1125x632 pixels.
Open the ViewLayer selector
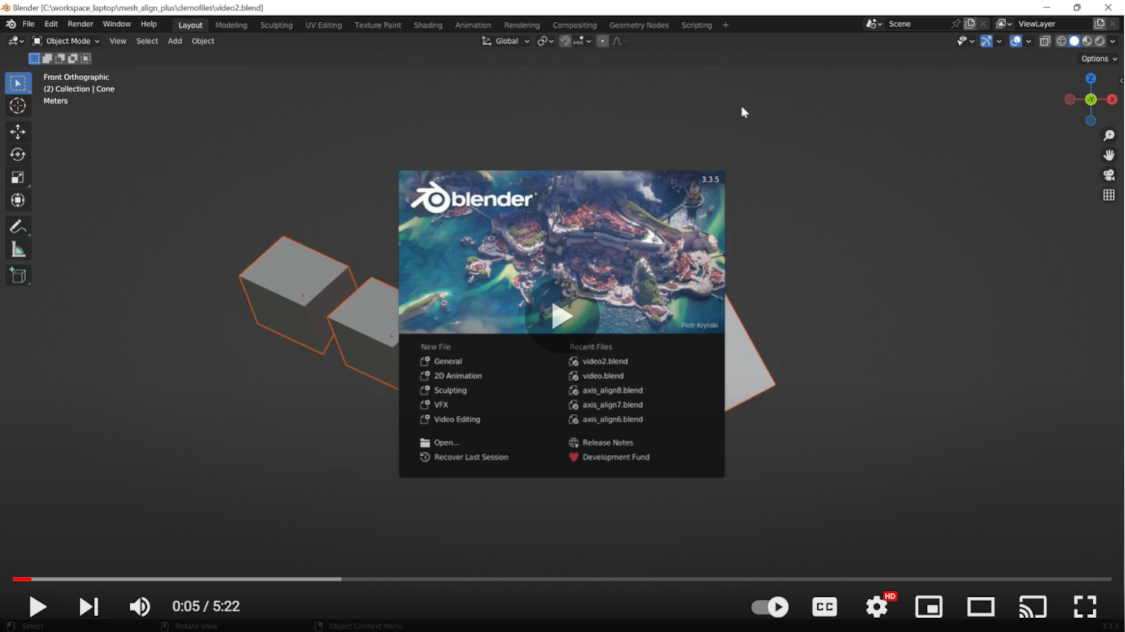(1004, 24)
